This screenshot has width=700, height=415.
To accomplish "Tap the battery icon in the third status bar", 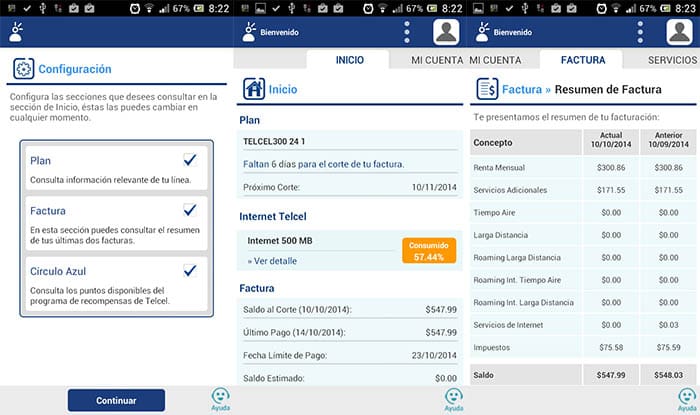I will [x=665, y=8].
